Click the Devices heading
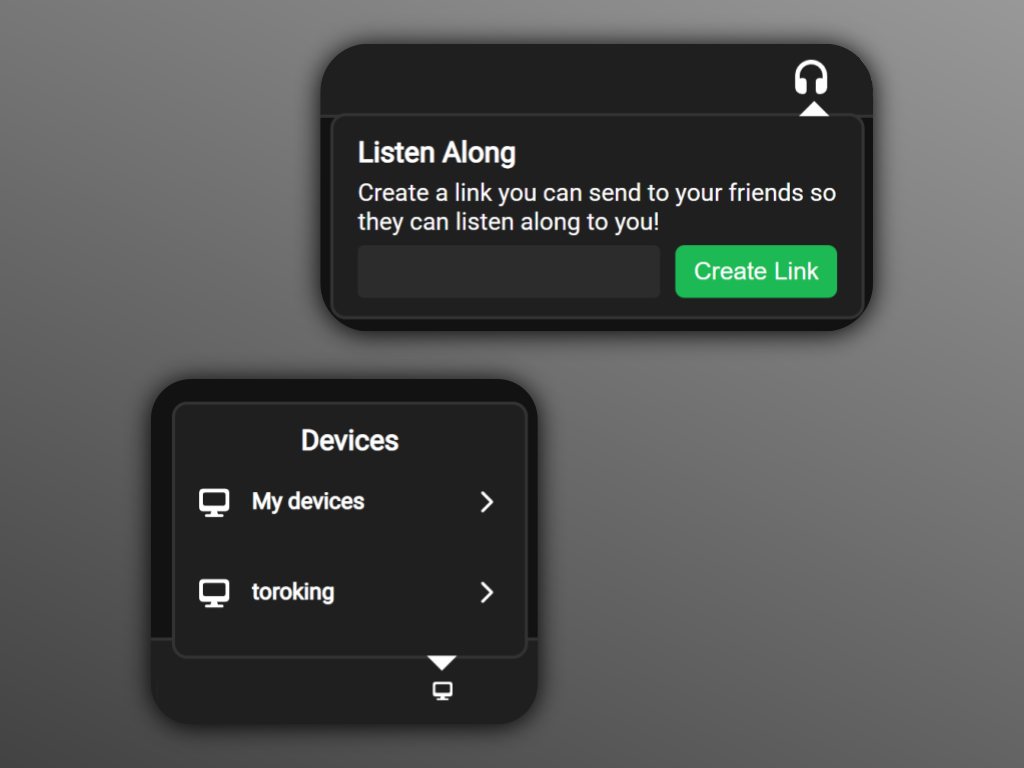1024x768 pixels. [349, 440]
